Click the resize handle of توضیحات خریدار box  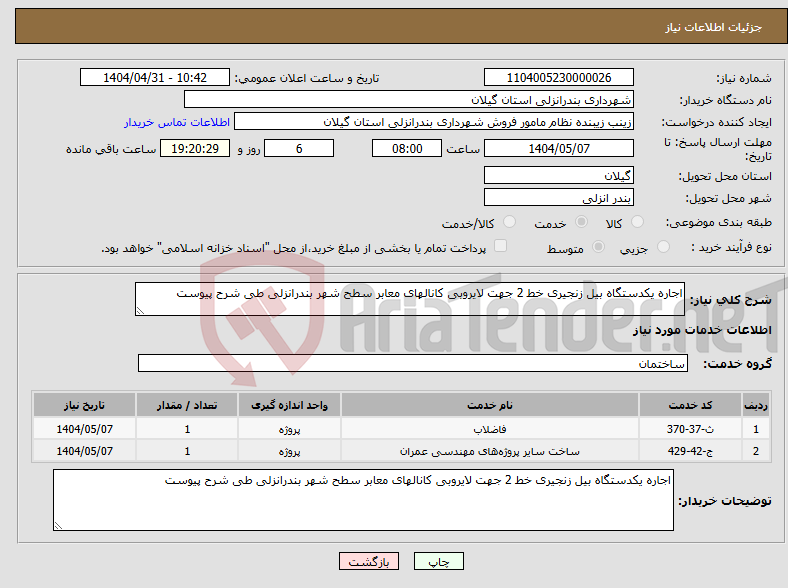tap(58, 526)
